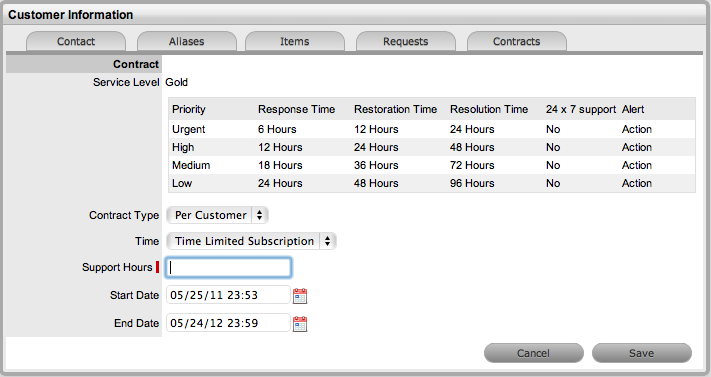
Task: Select the Priority column header
Action: click(x=189, y=109)
